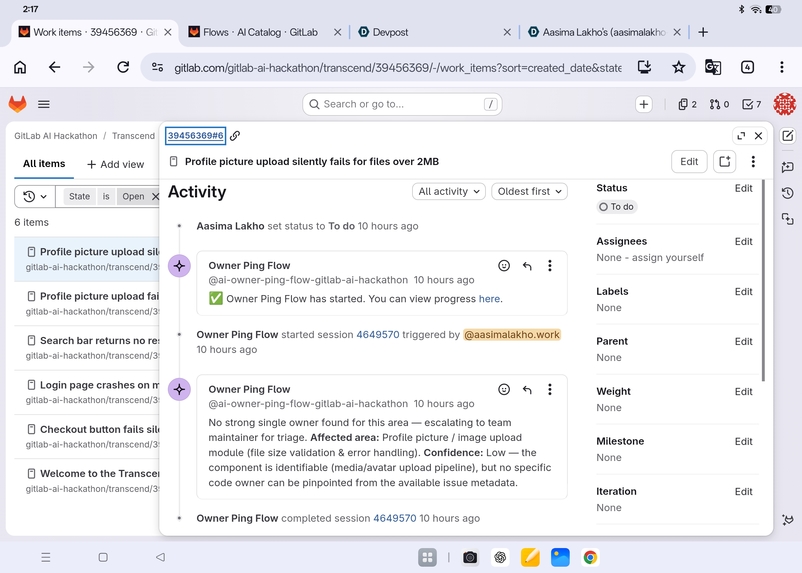The width and height of the screenshot is (802, 573).
Task: Click the Edit button for the work item title
Action: (x=689, y=162)
